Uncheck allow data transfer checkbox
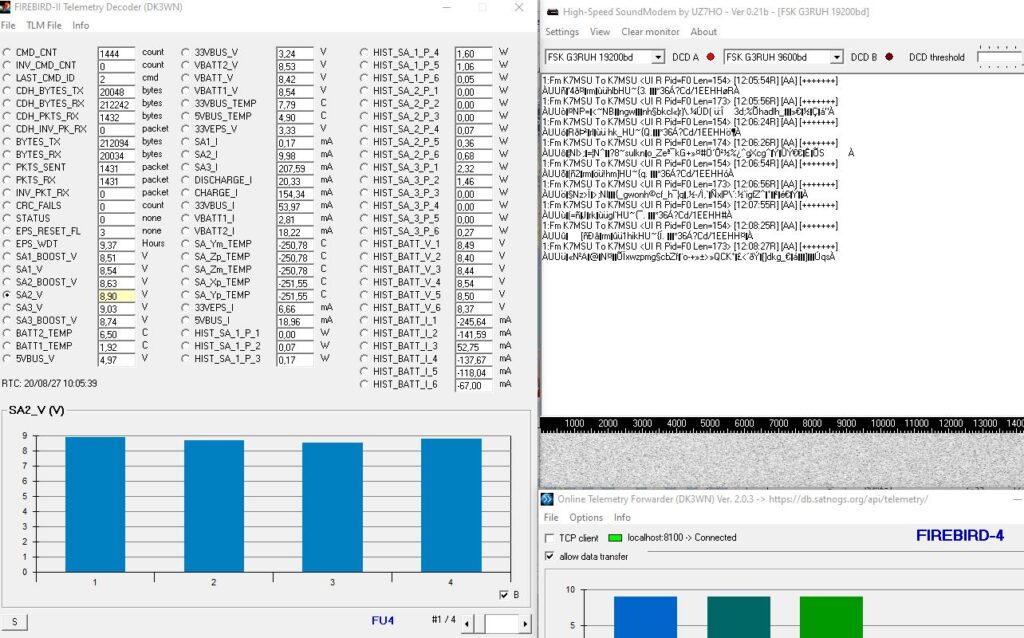Viewport: 1024px width, 638px height. 549,556
